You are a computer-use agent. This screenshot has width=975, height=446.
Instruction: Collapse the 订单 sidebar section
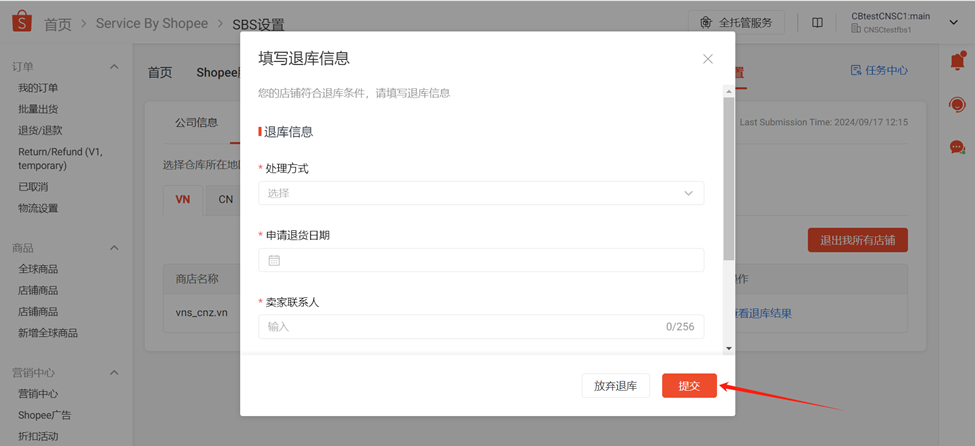coord(114,67)
